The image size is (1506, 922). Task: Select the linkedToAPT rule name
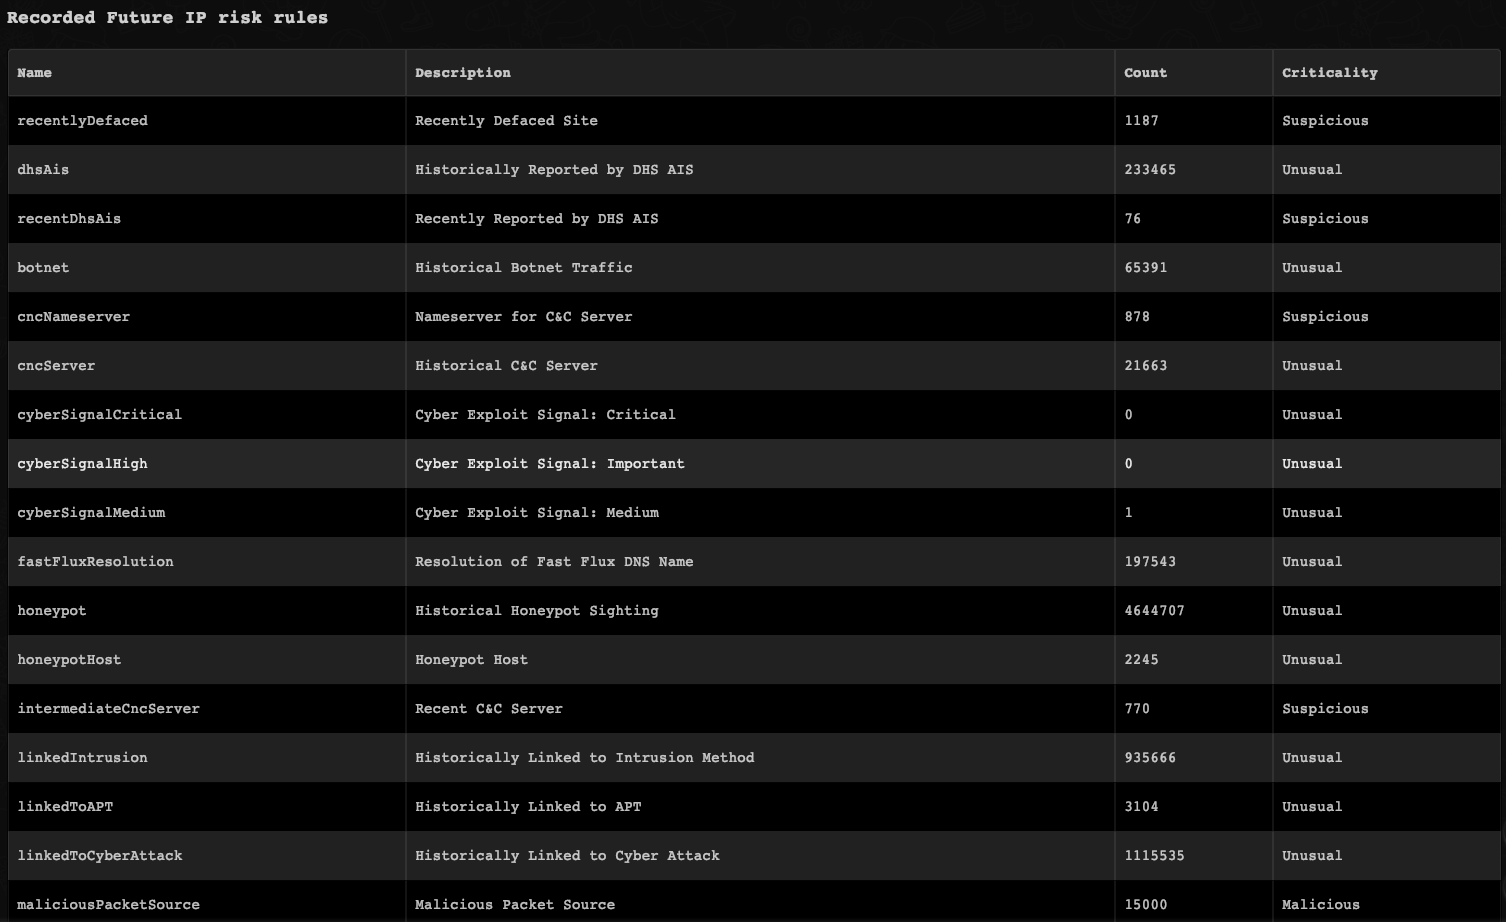tap(65, 807)
